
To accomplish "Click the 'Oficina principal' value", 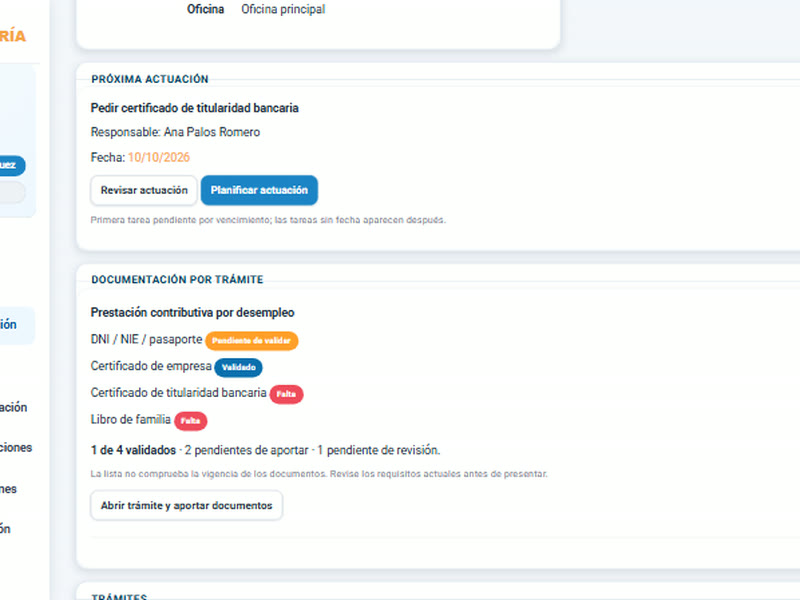I will 283,9.
